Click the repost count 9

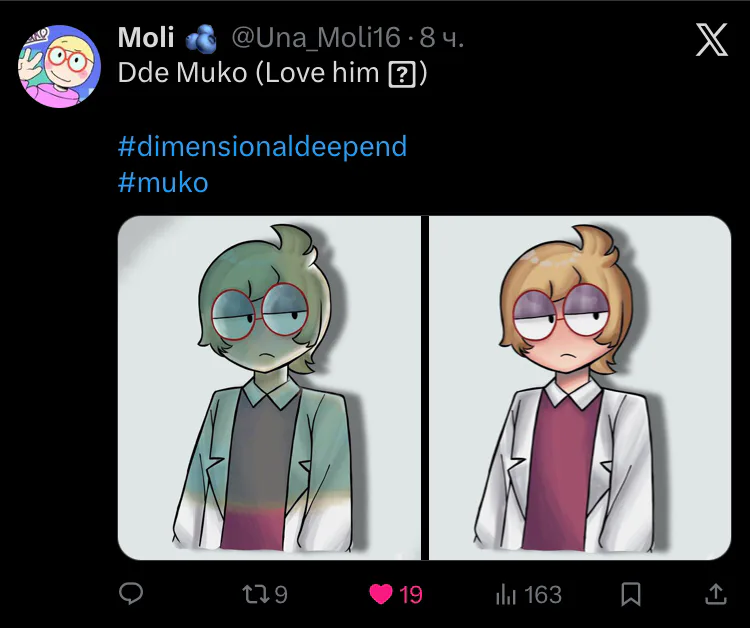[281, 594]
